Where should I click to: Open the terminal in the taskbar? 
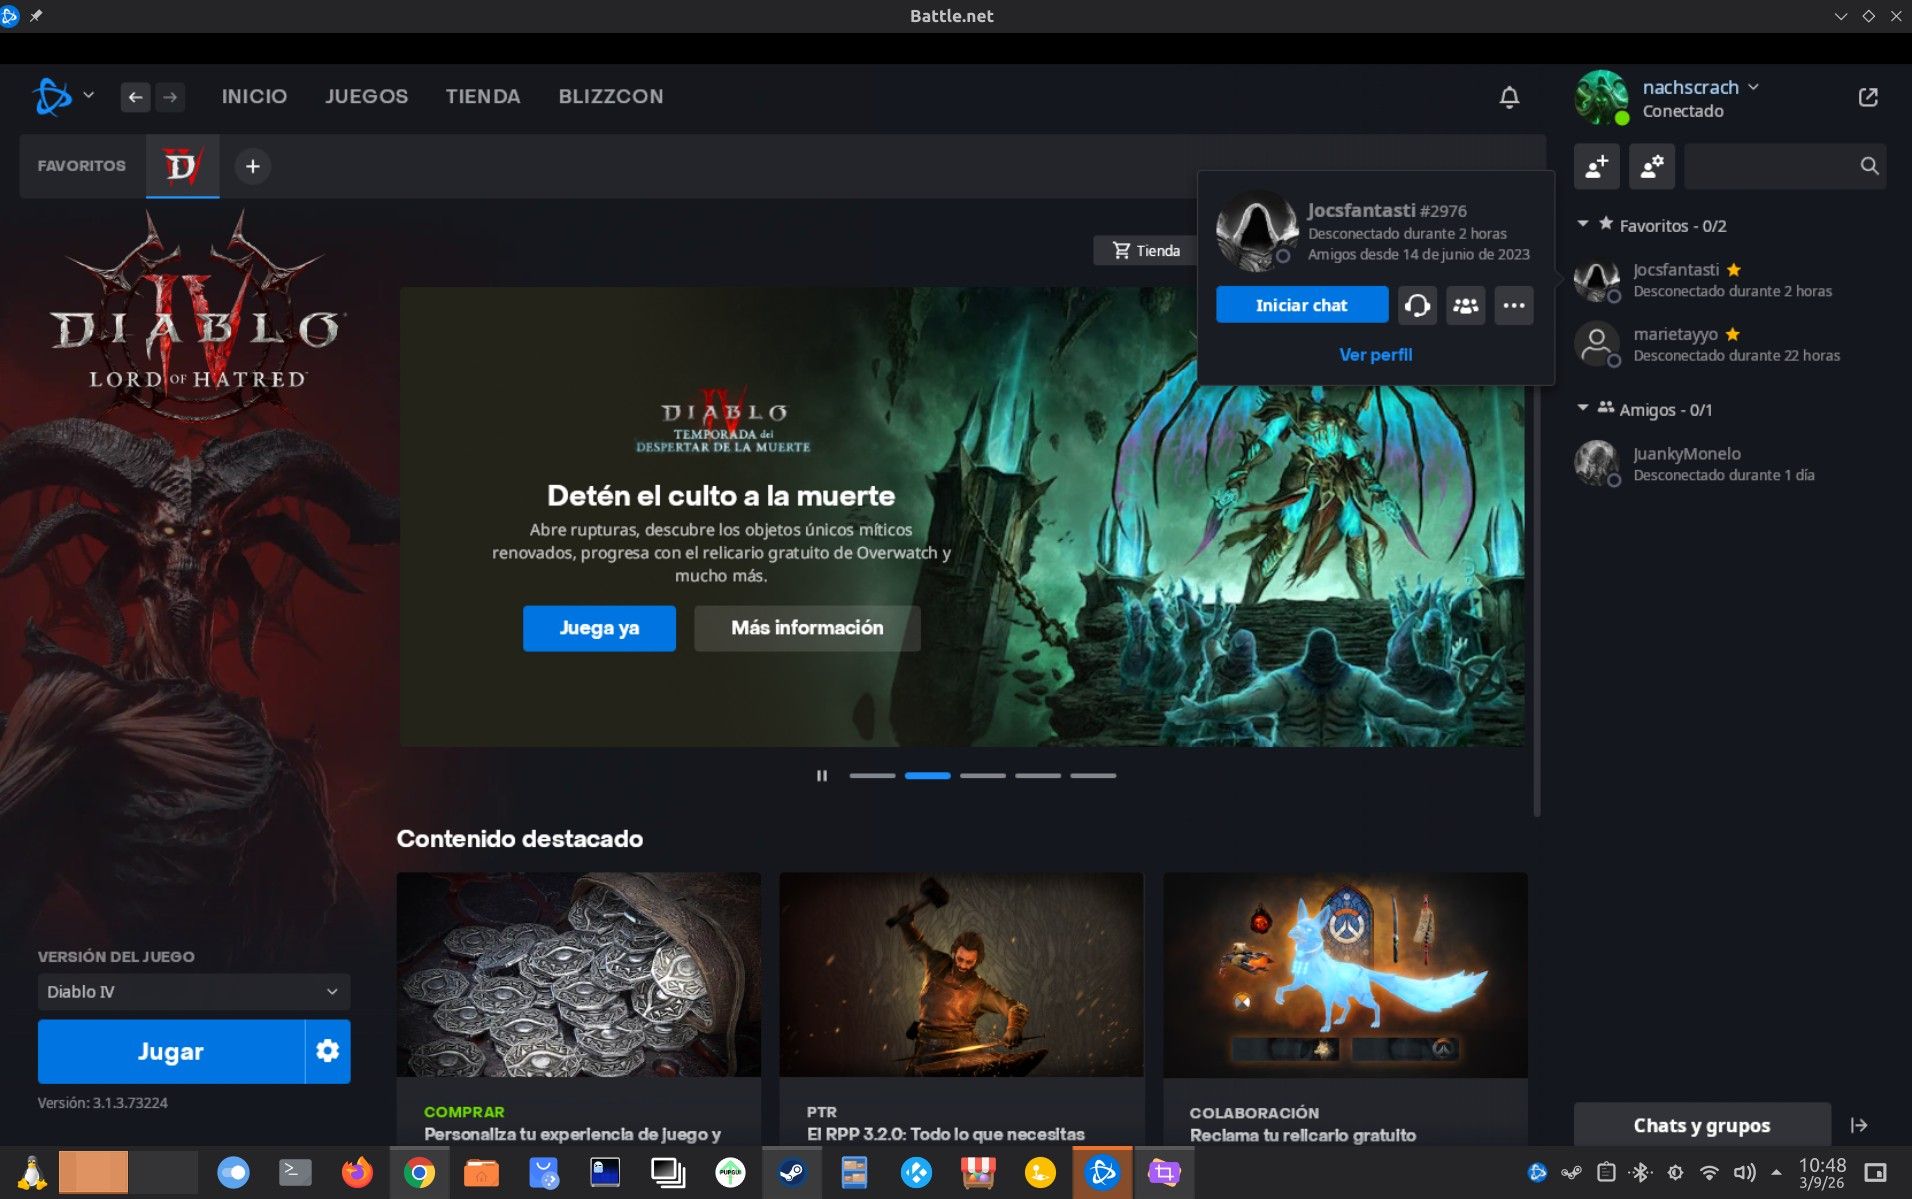tap(295, 1172)
